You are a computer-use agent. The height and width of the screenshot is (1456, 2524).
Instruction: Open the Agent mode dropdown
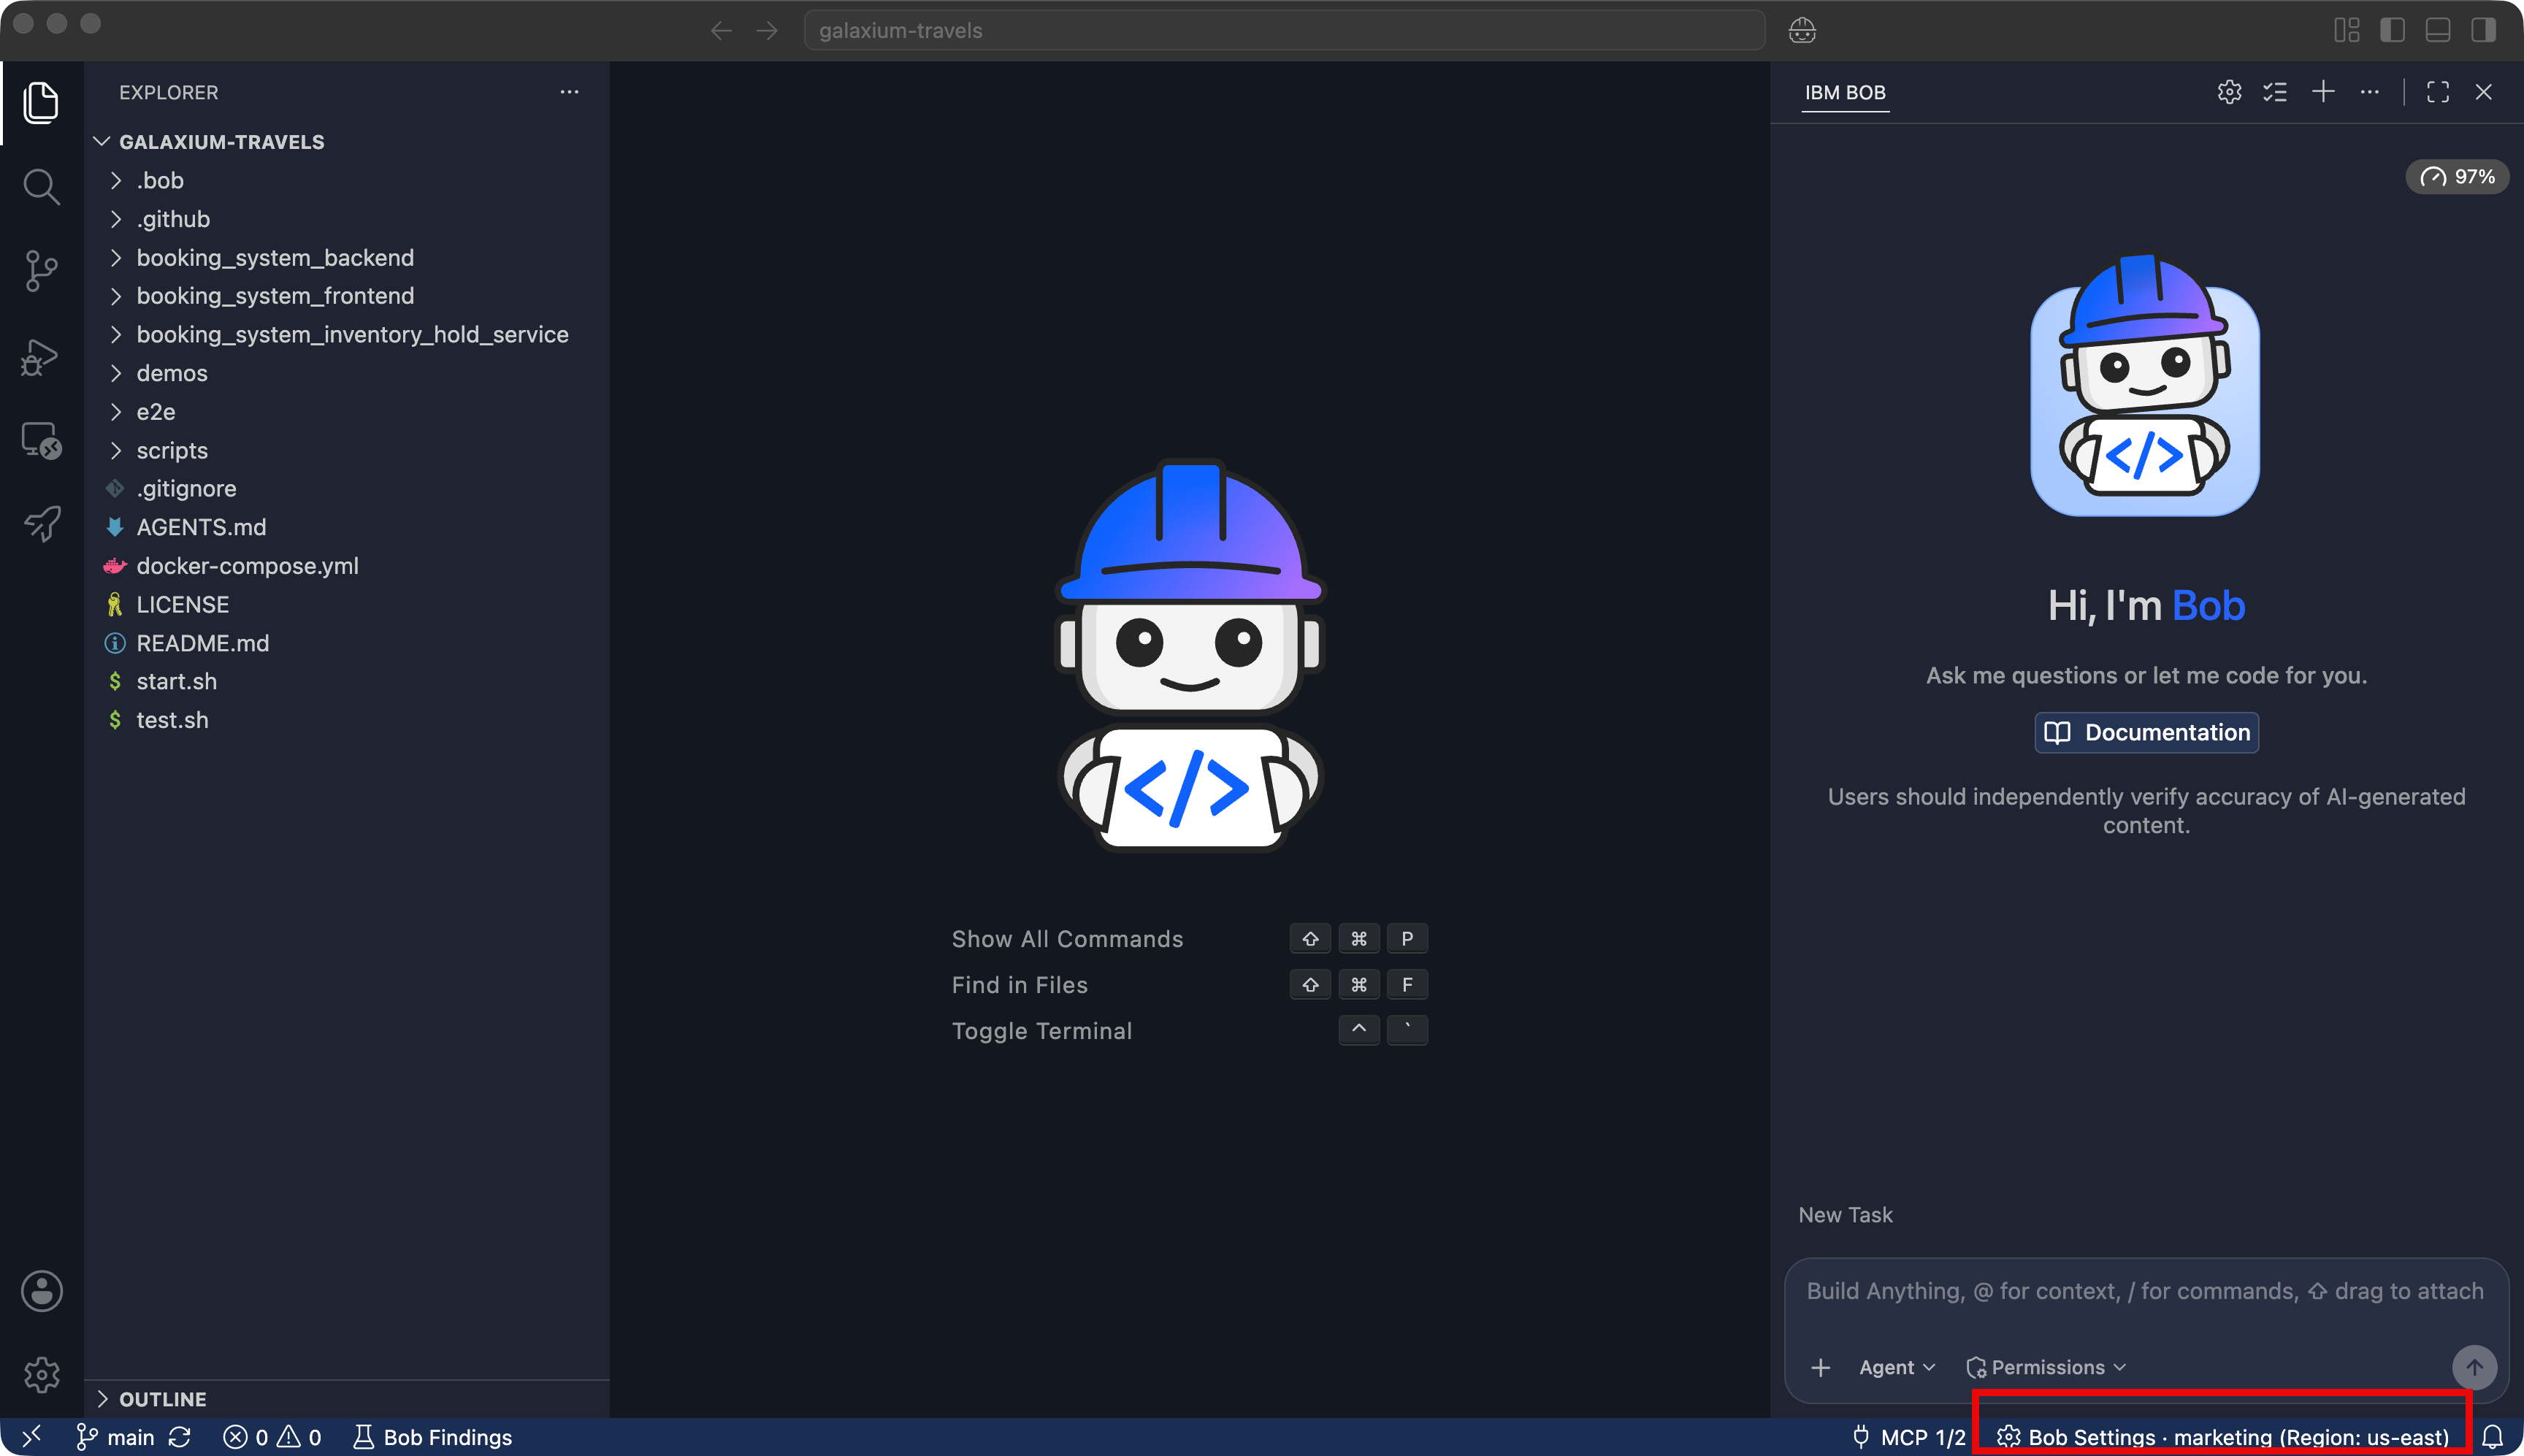[1897, 1367]
